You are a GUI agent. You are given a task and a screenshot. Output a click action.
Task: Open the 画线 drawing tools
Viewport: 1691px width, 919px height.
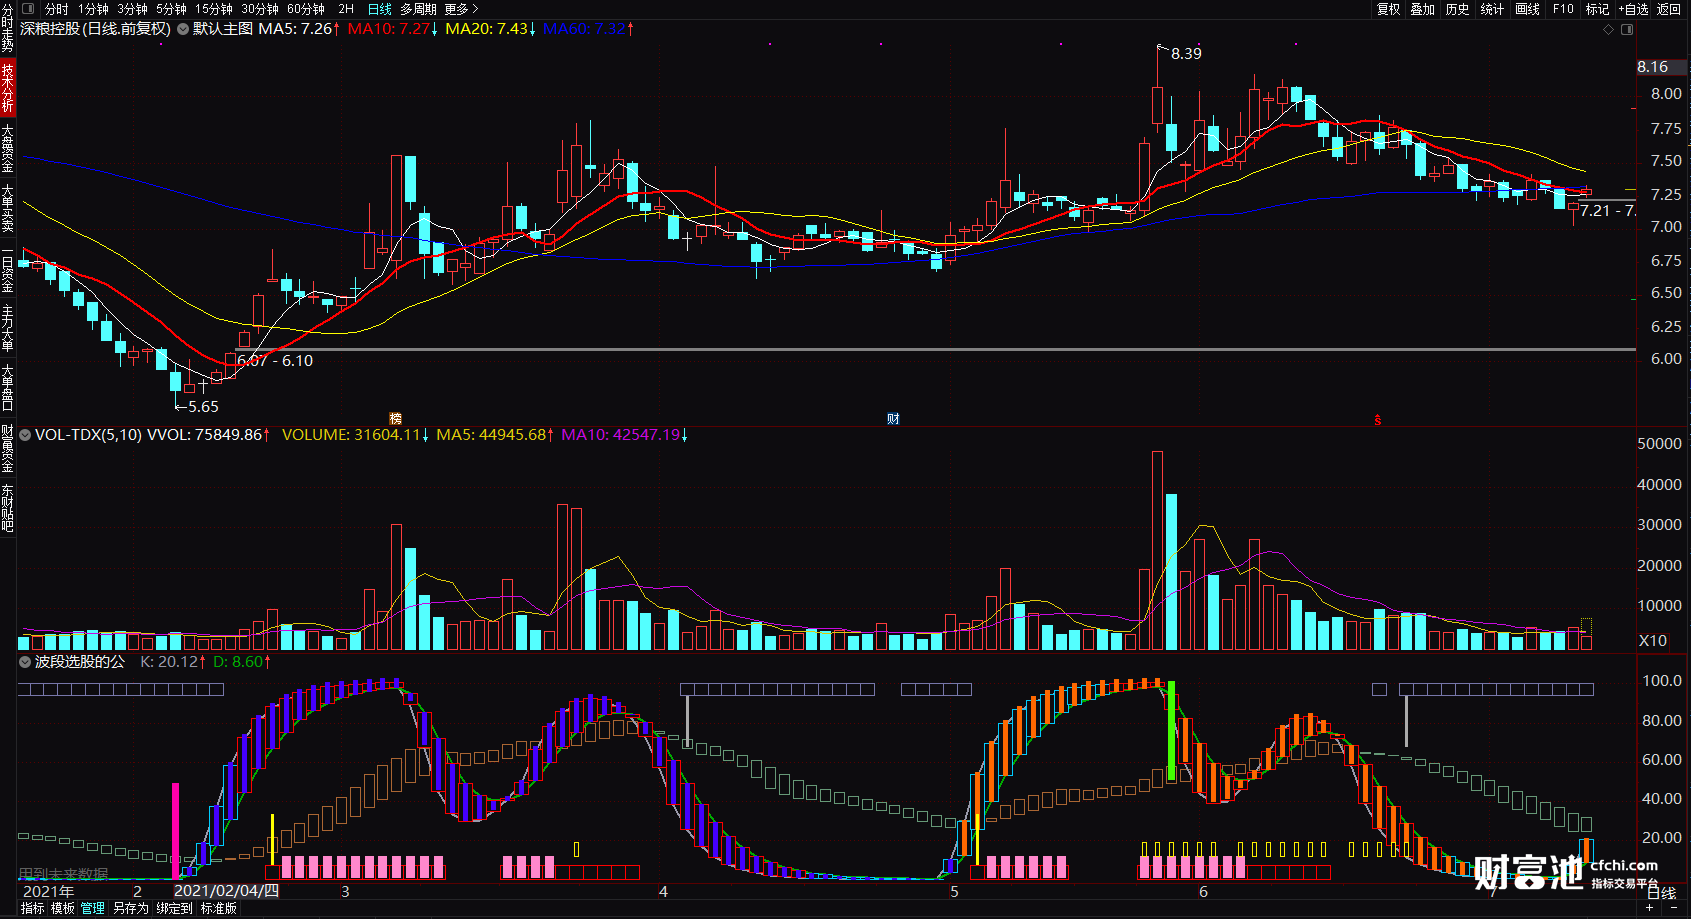(x=1527, y=9)
